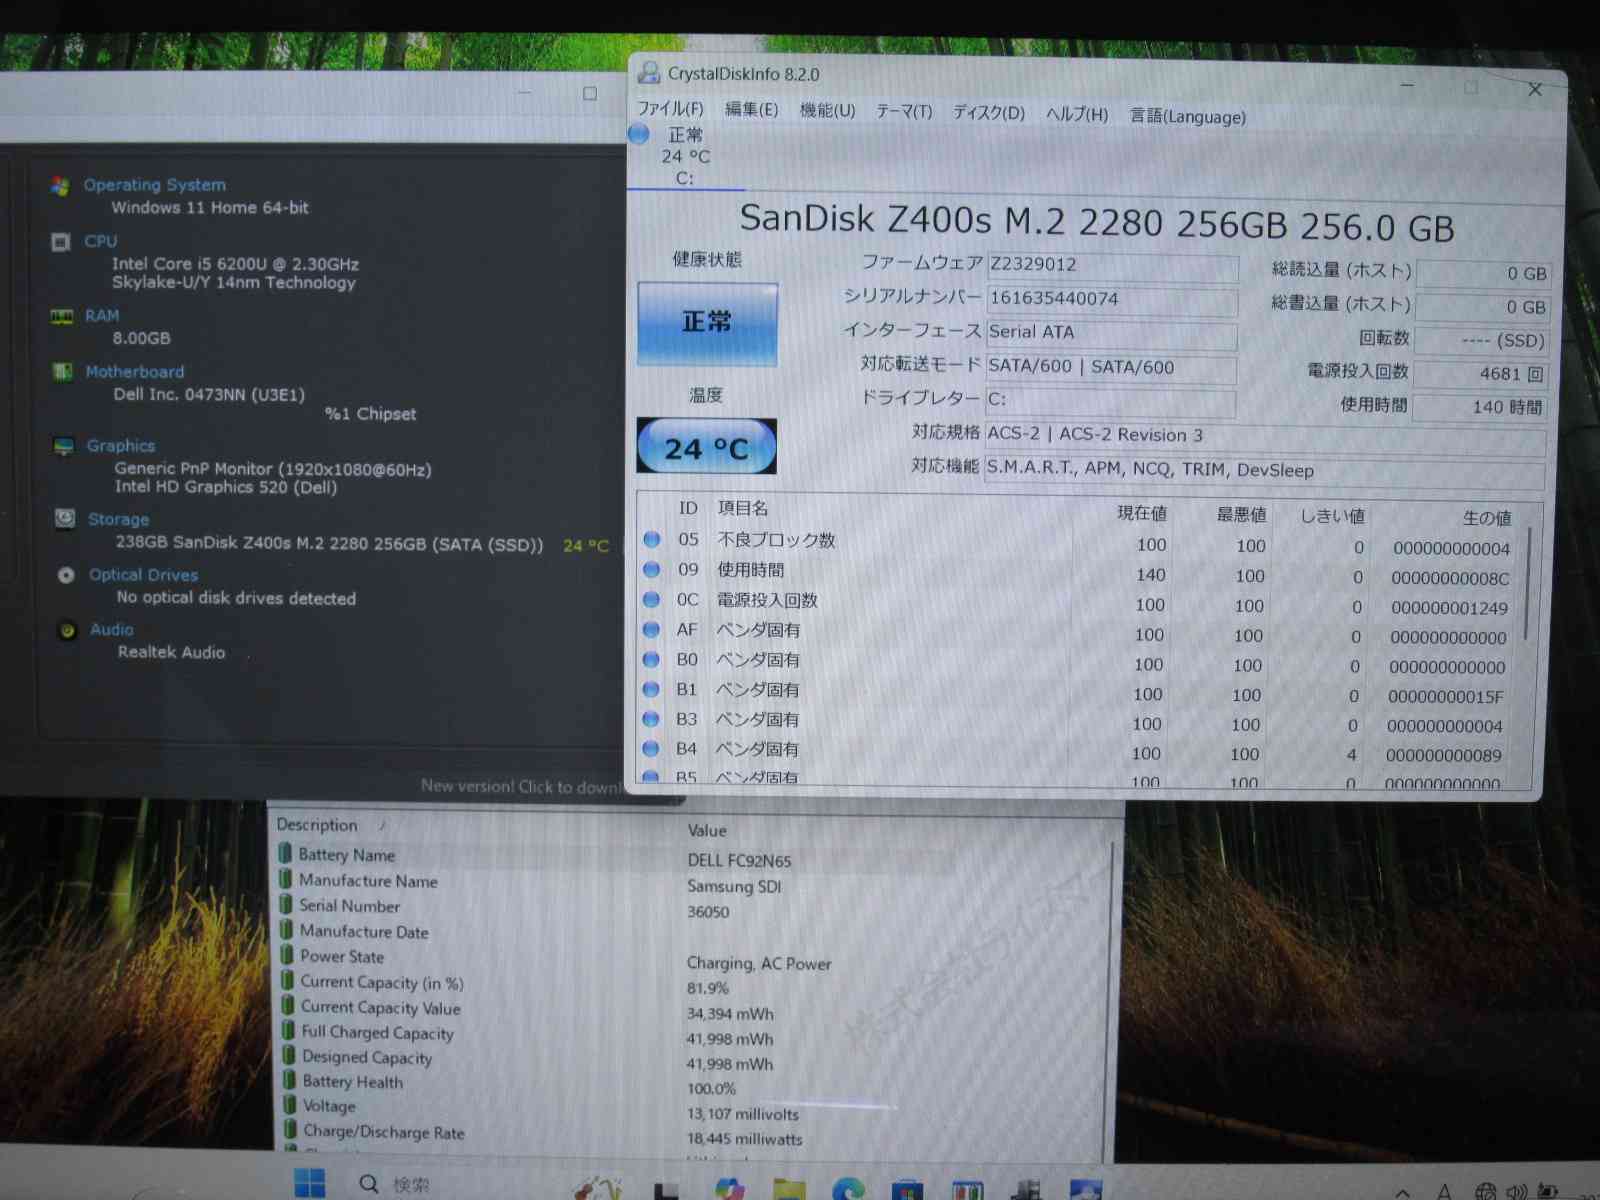Screen dimensions: 1600x1200
Task: Click the 正常 health status button
Action: click(707, 323)
